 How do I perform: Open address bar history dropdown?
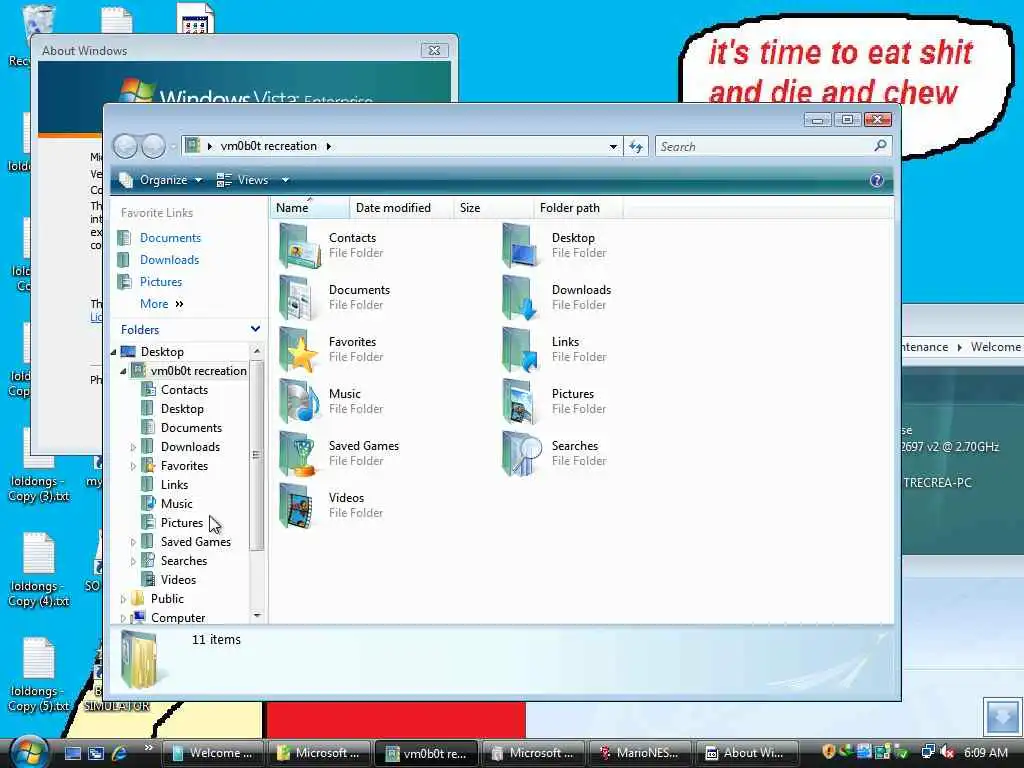point(613,146)
